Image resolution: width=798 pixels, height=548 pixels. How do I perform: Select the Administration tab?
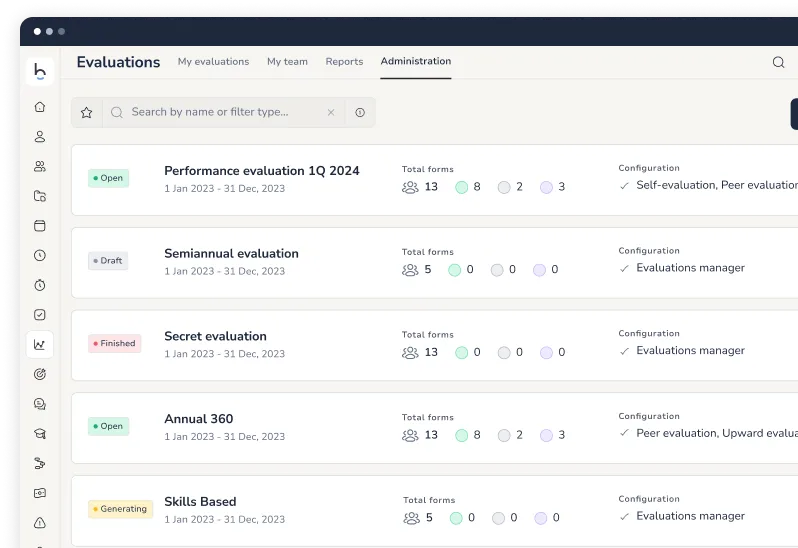pos(416,61)
